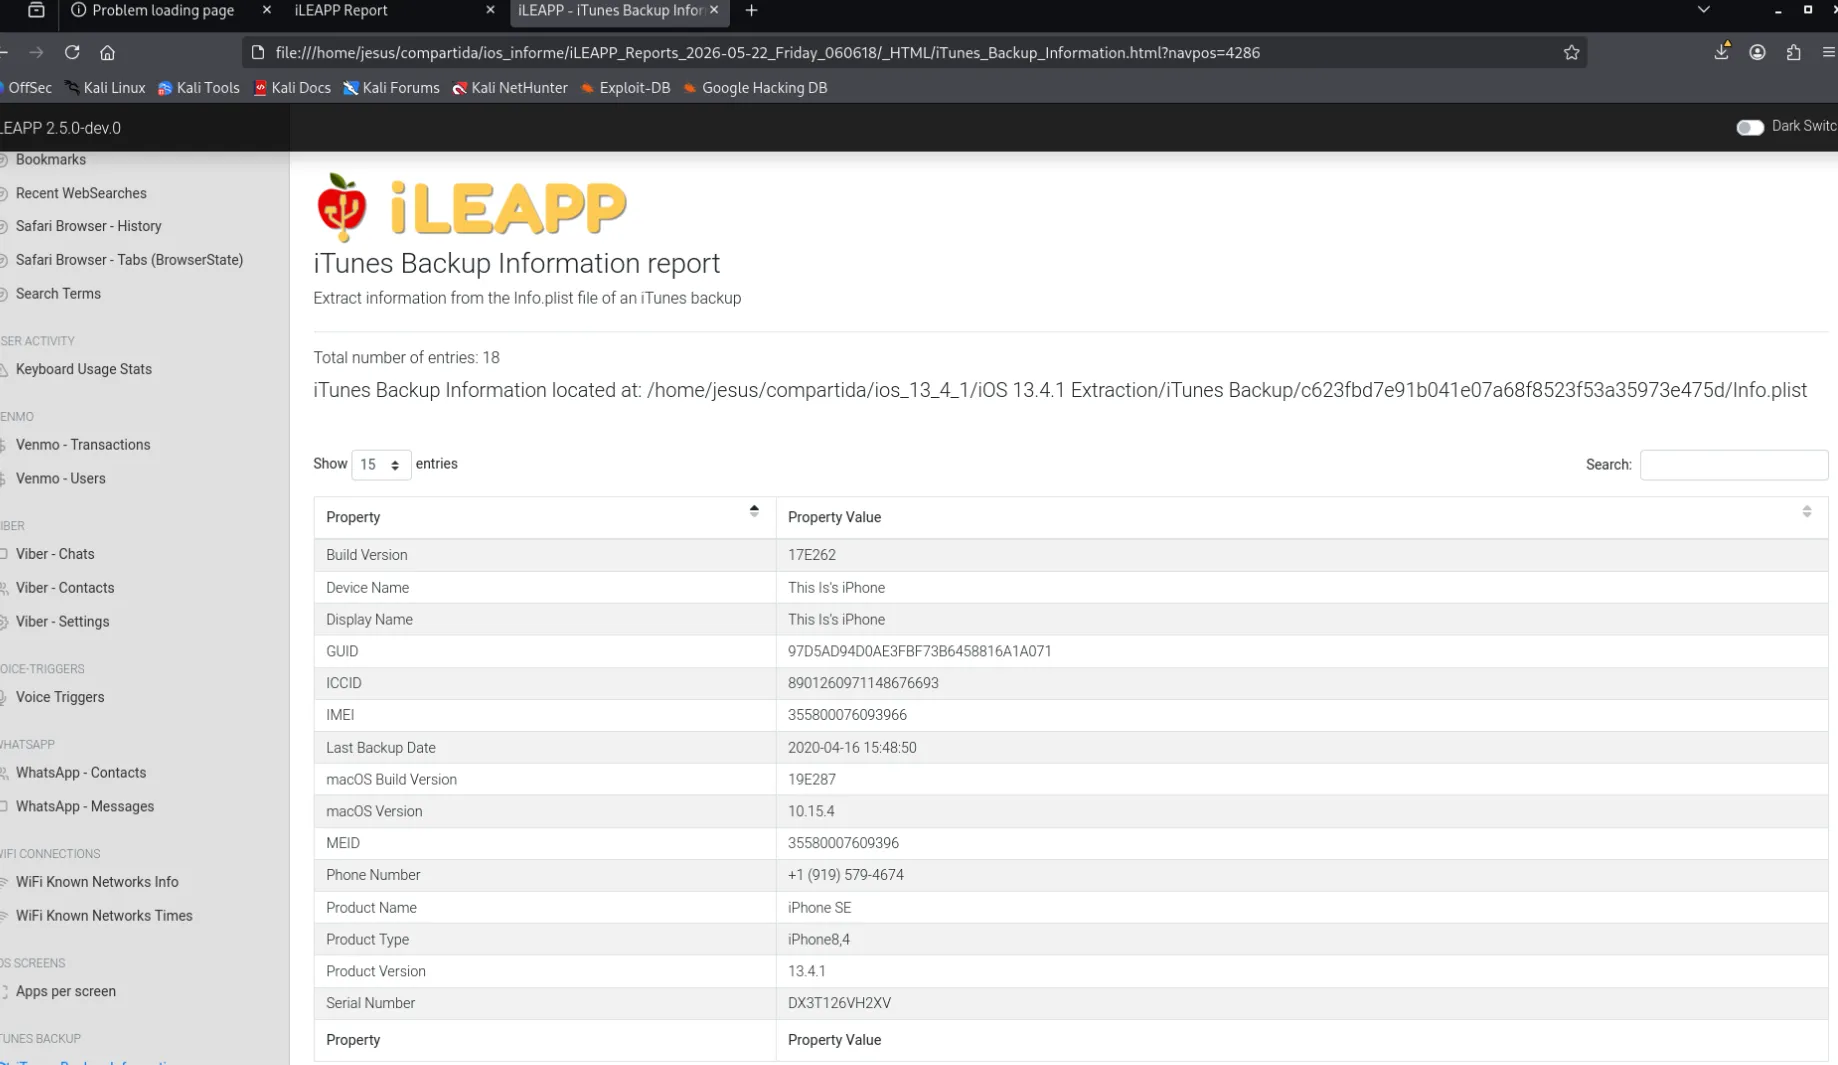Open the Kali Docs bookmark
The height and width of the screenshot is (1065, 1838).
(292, 88)
